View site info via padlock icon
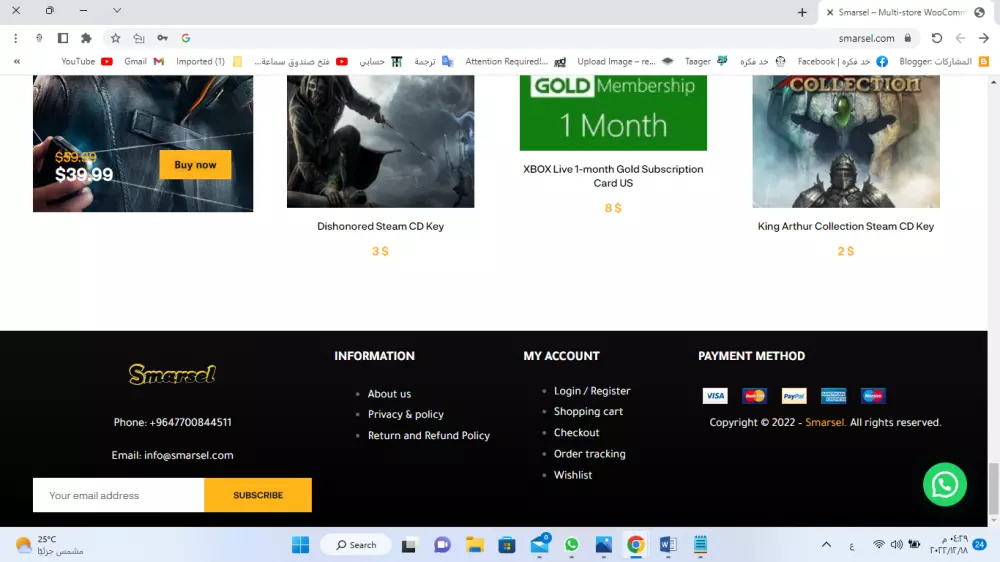This screenshot has height=562, width=1000. [908, 38]
